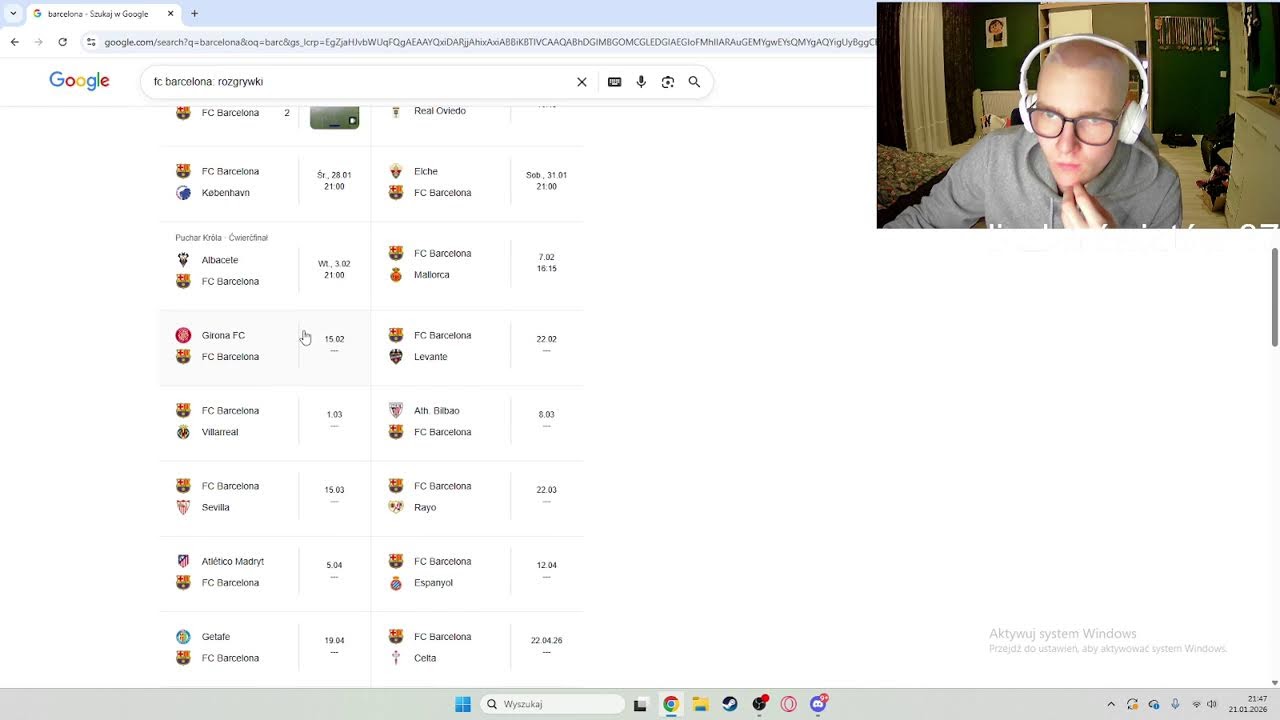The width and height of the screenshot is (1280, 720).
Task: Select the 'Sevilla' team name
Action: [x=216, y=507]
